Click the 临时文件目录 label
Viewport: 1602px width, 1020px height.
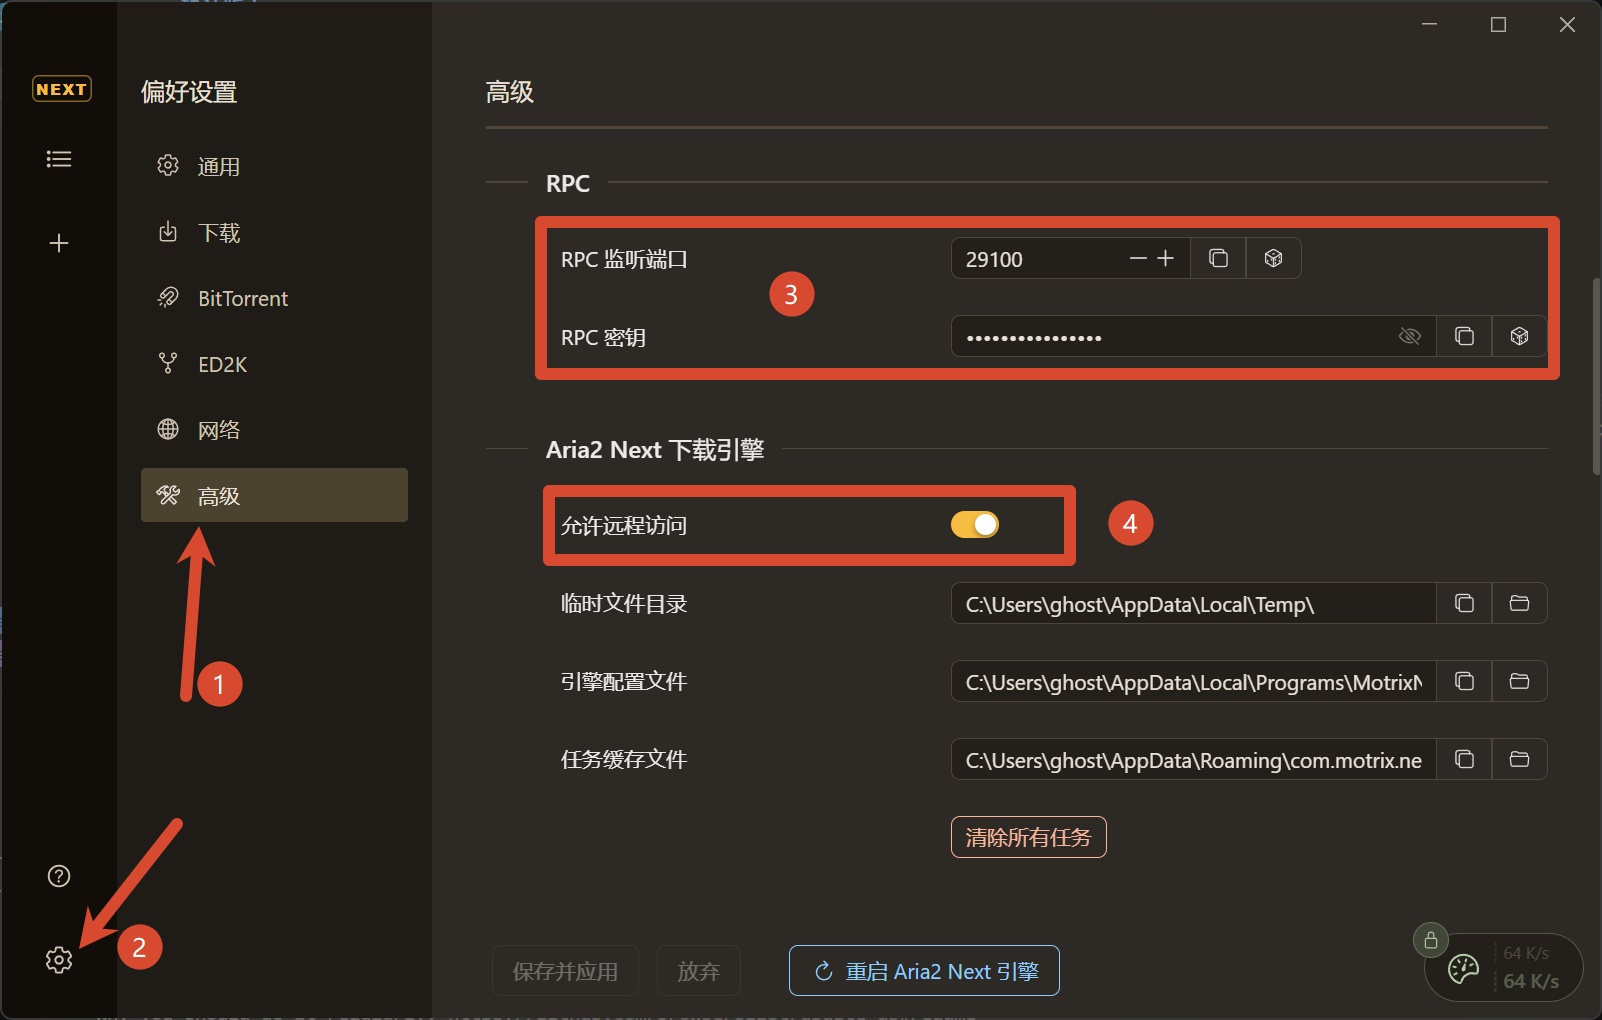click(624, 603)
